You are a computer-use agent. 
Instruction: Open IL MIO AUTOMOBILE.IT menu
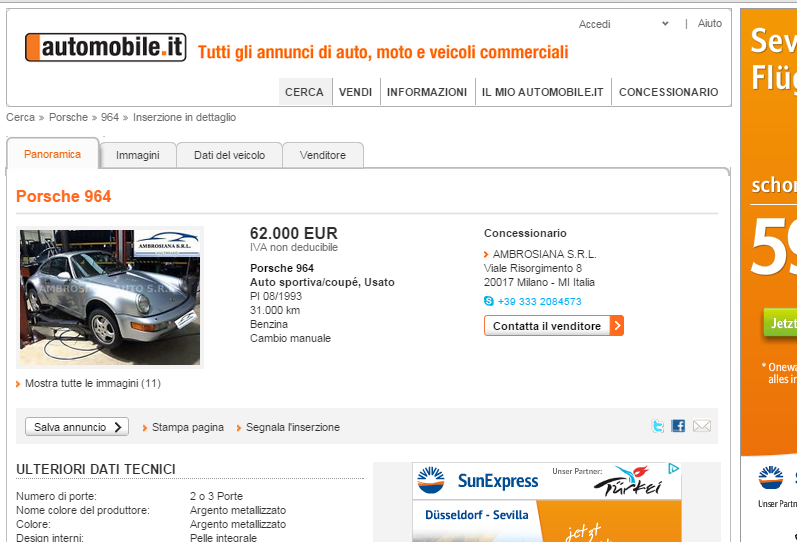[542, 92]
